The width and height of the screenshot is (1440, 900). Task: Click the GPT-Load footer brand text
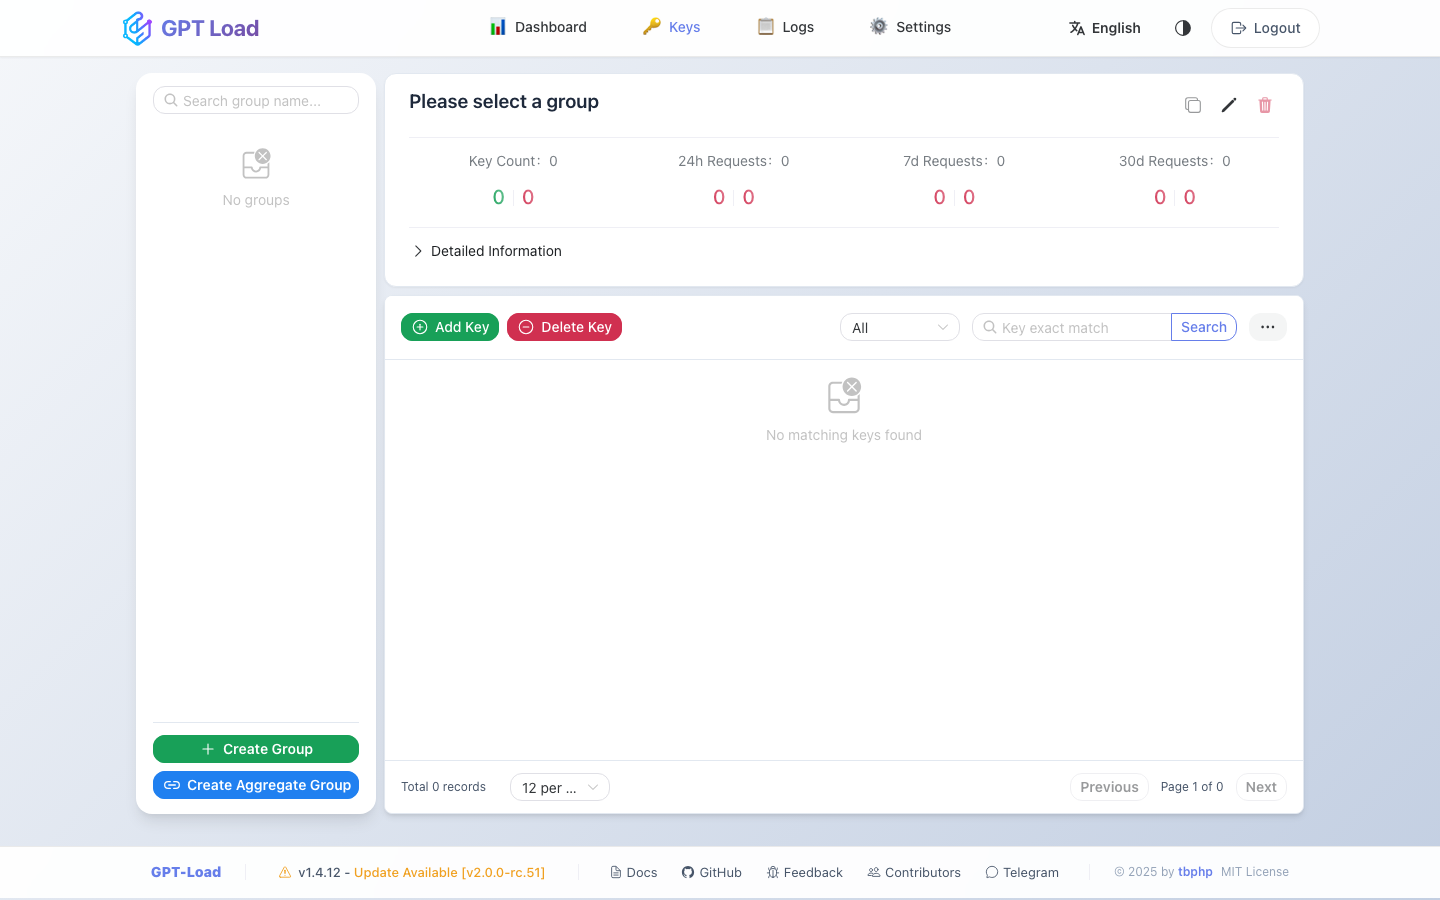[x=186, y=872]
